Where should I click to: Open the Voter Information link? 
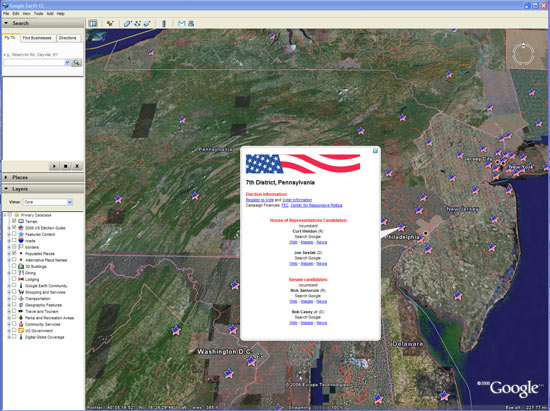pyautogui.click(x=297, y=200)
